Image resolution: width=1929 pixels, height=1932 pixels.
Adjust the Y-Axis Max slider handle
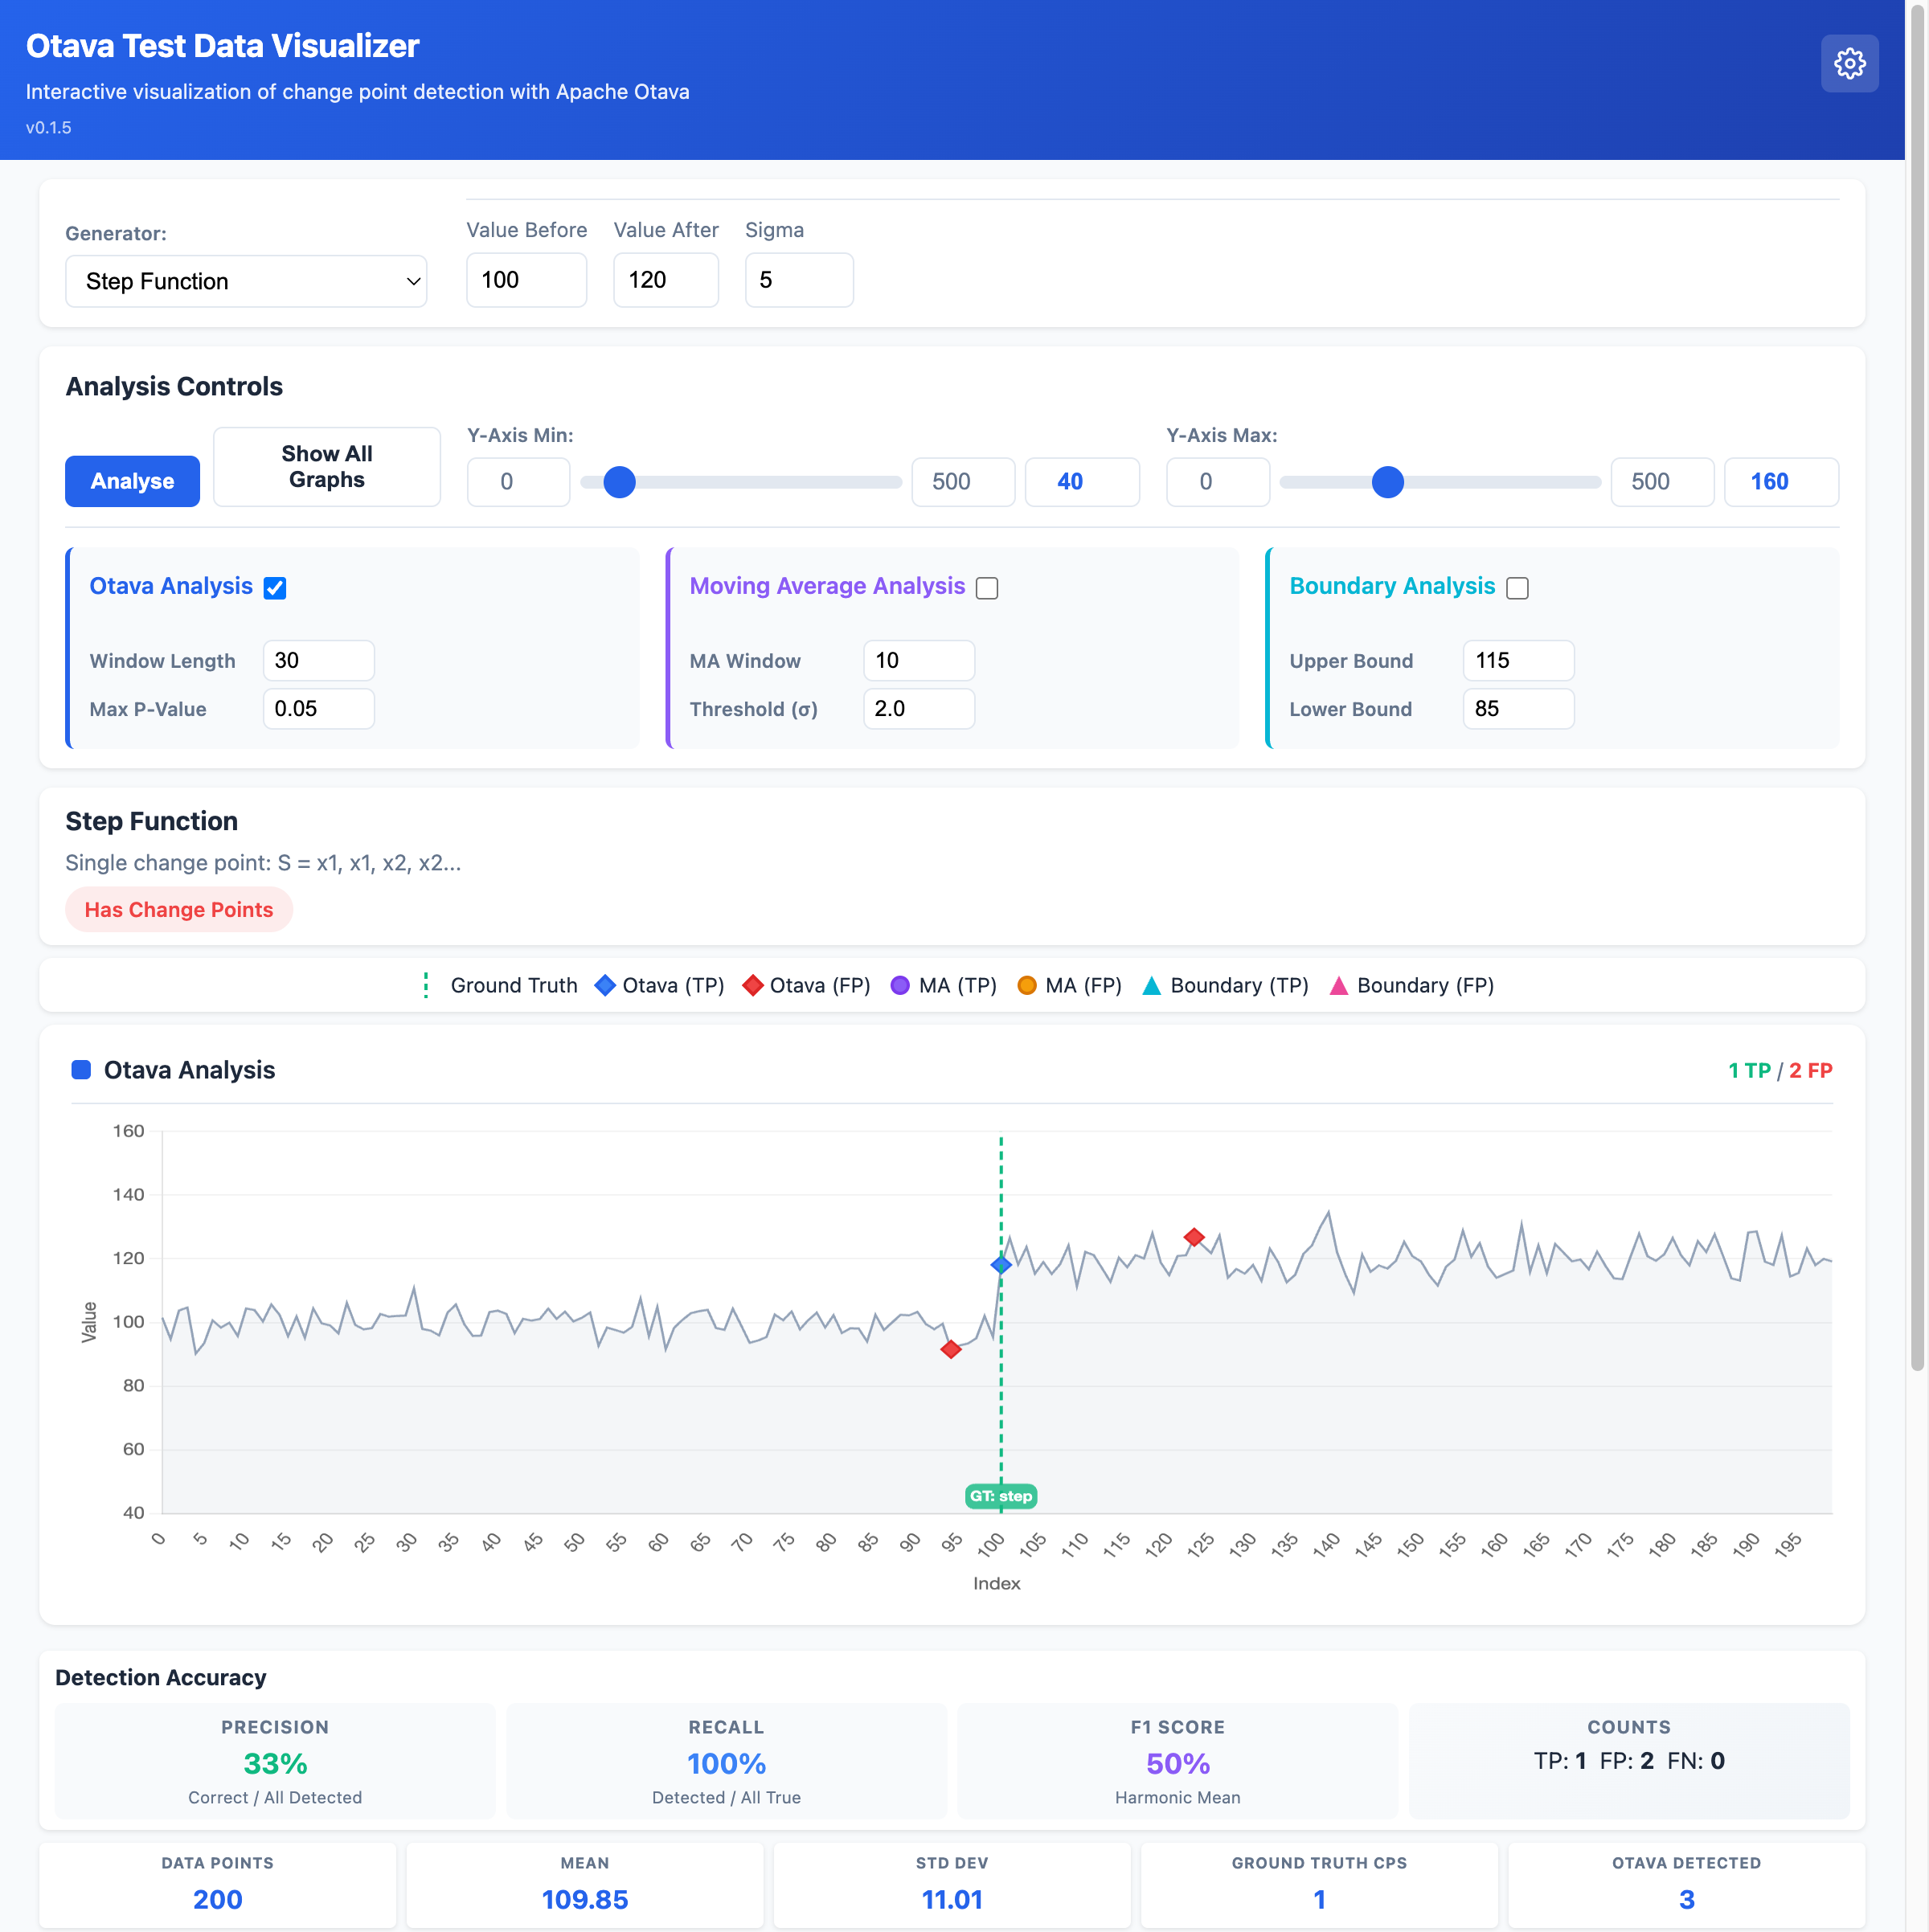point(1388,482)
